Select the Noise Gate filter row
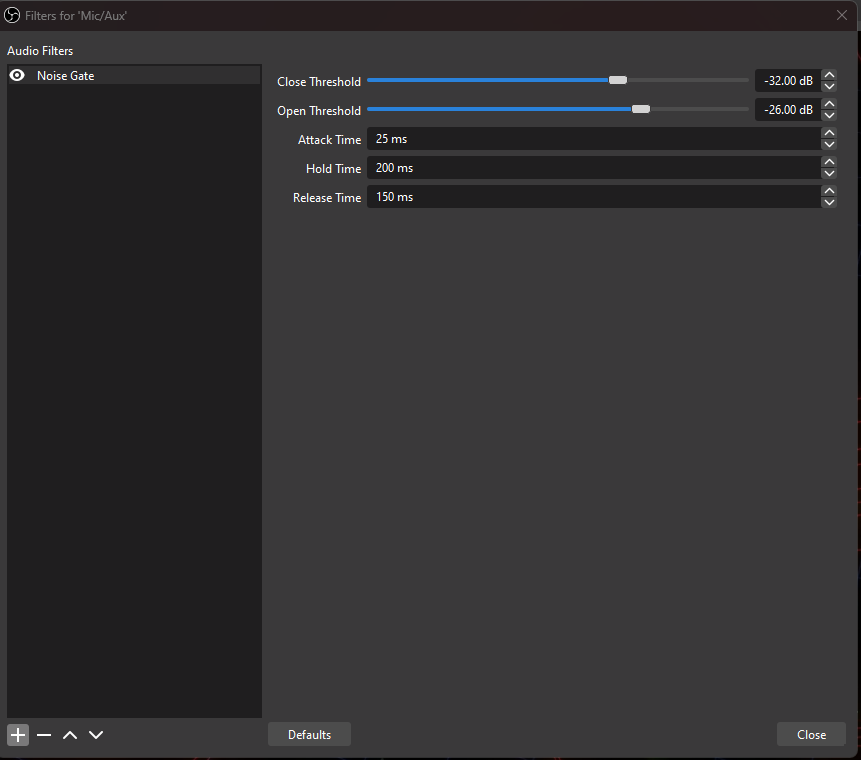The image size is (861, 760). coord(134,75)
